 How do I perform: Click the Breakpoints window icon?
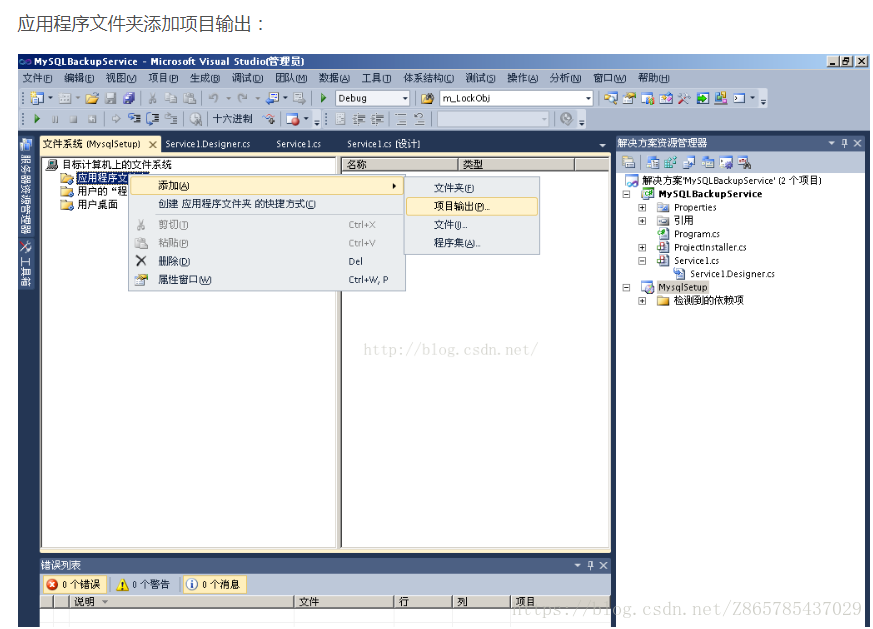[293, 119]
